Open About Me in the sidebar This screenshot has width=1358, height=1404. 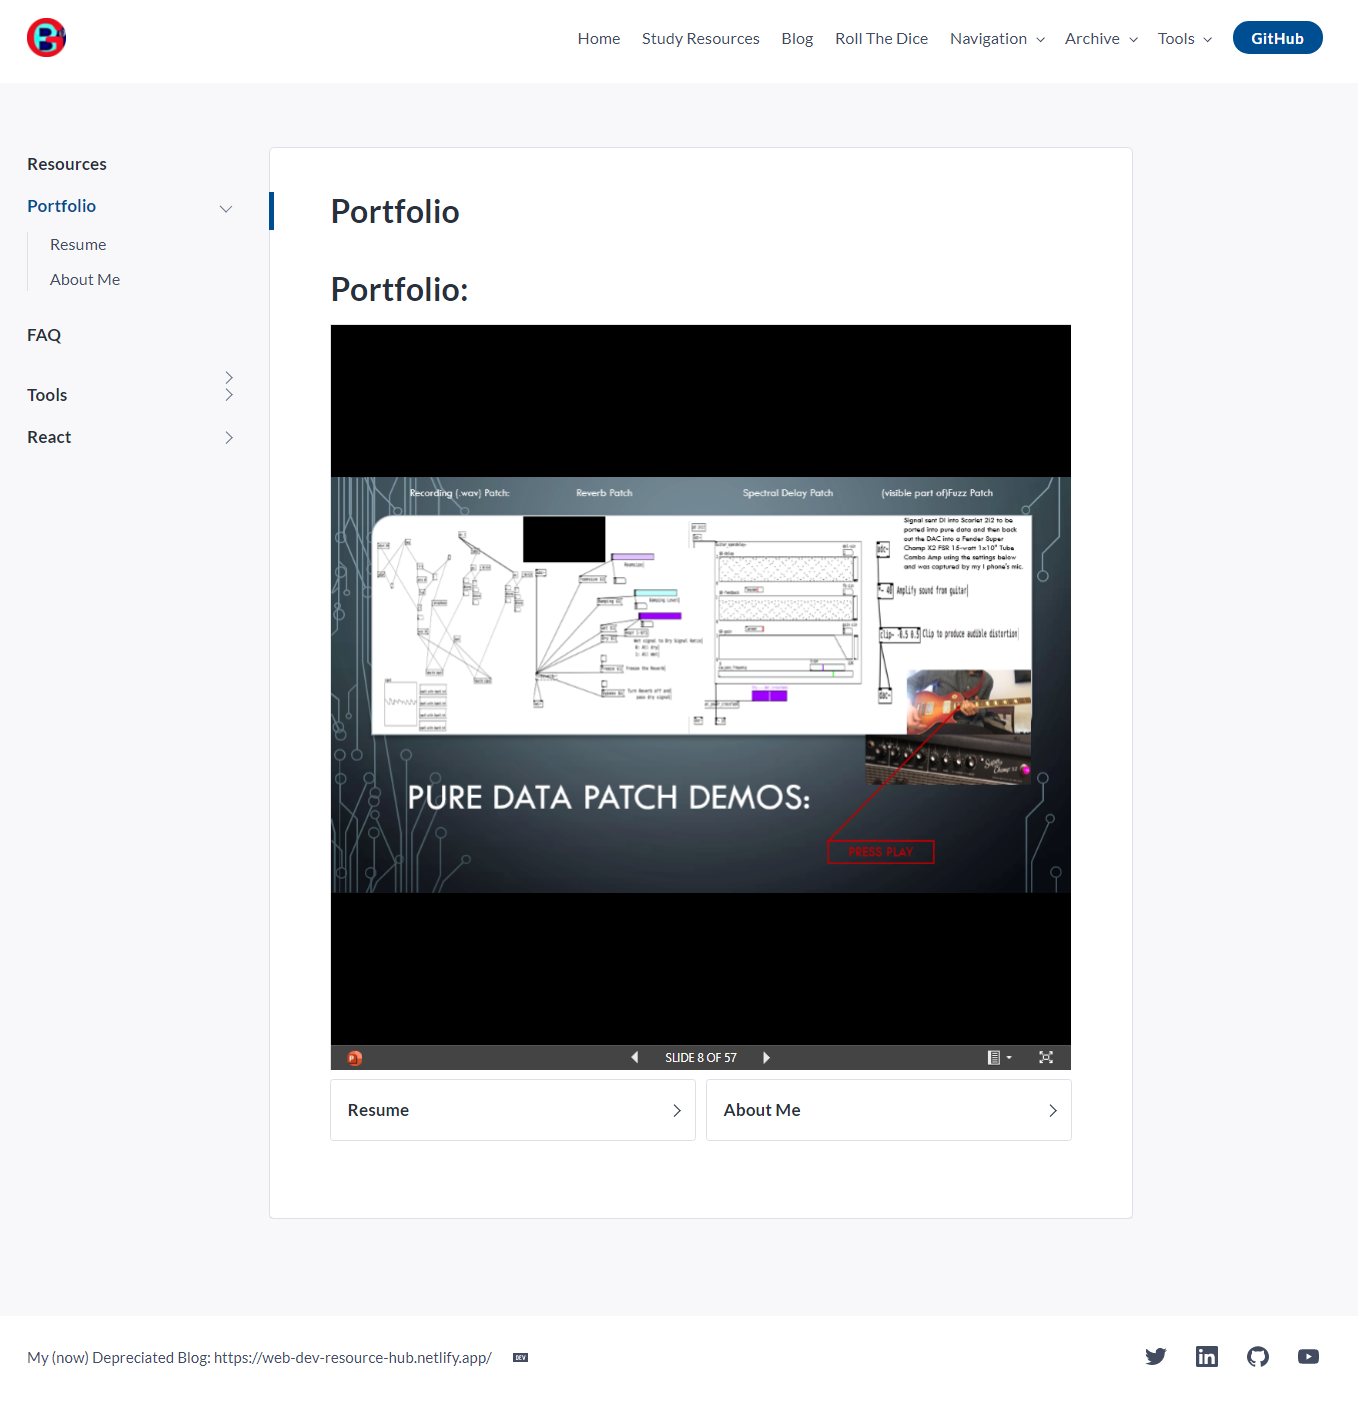[x=85, y=280]
